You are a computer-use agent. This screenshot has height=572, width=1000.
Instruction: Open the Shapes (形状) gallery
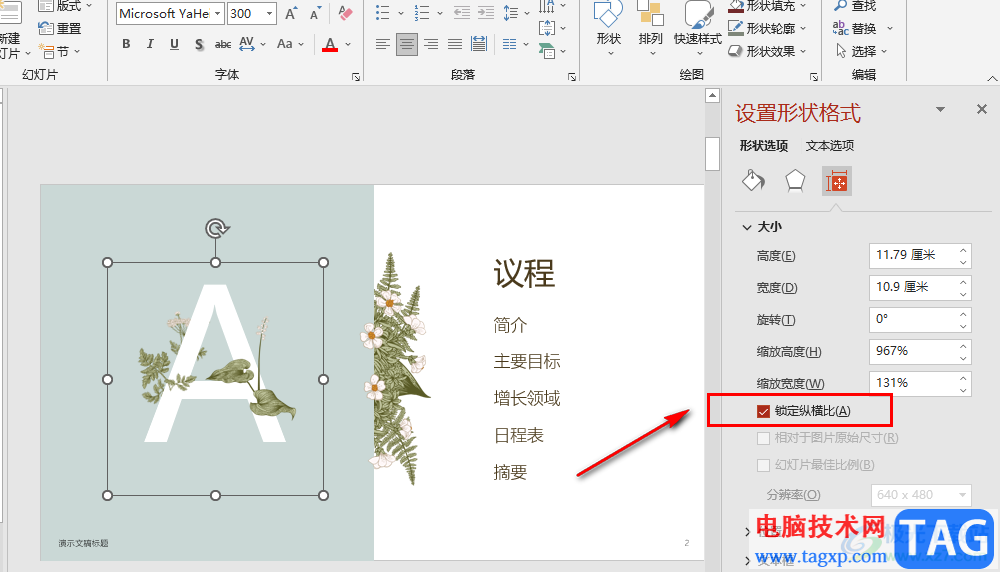(x=608, y=29)
